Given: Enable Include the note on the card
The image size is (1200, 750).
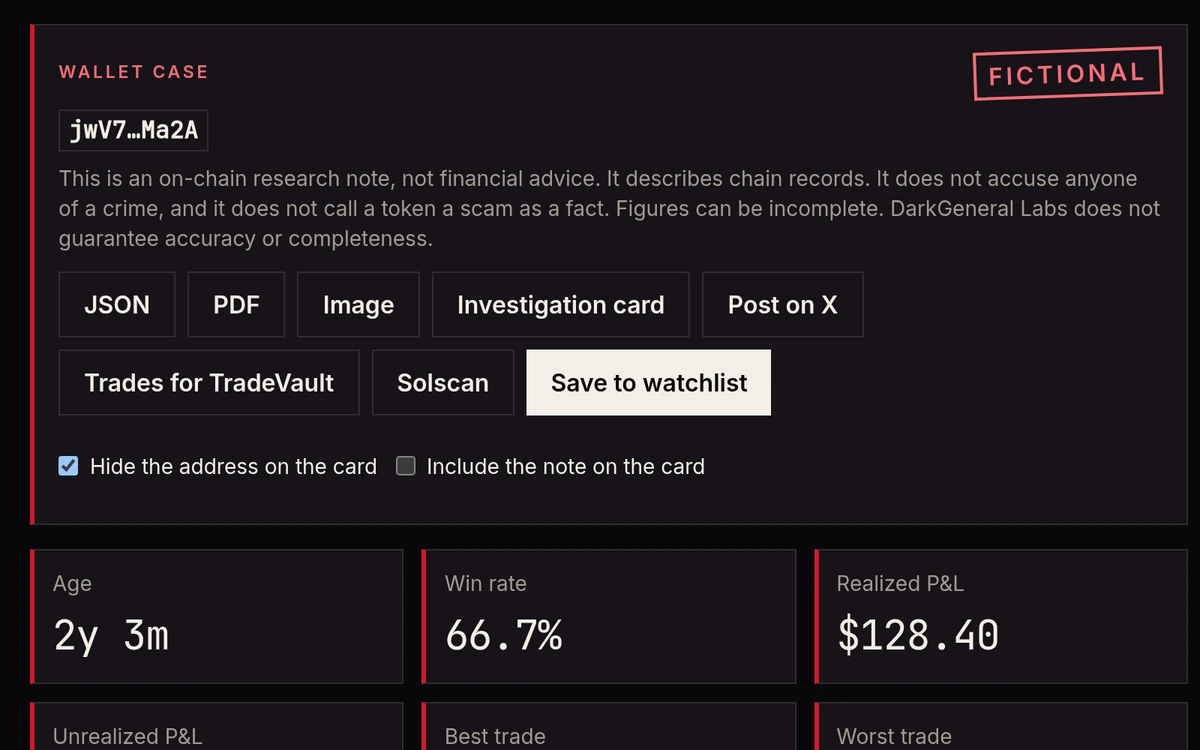Looking at the screenshot, I should (x=406, y=466).
